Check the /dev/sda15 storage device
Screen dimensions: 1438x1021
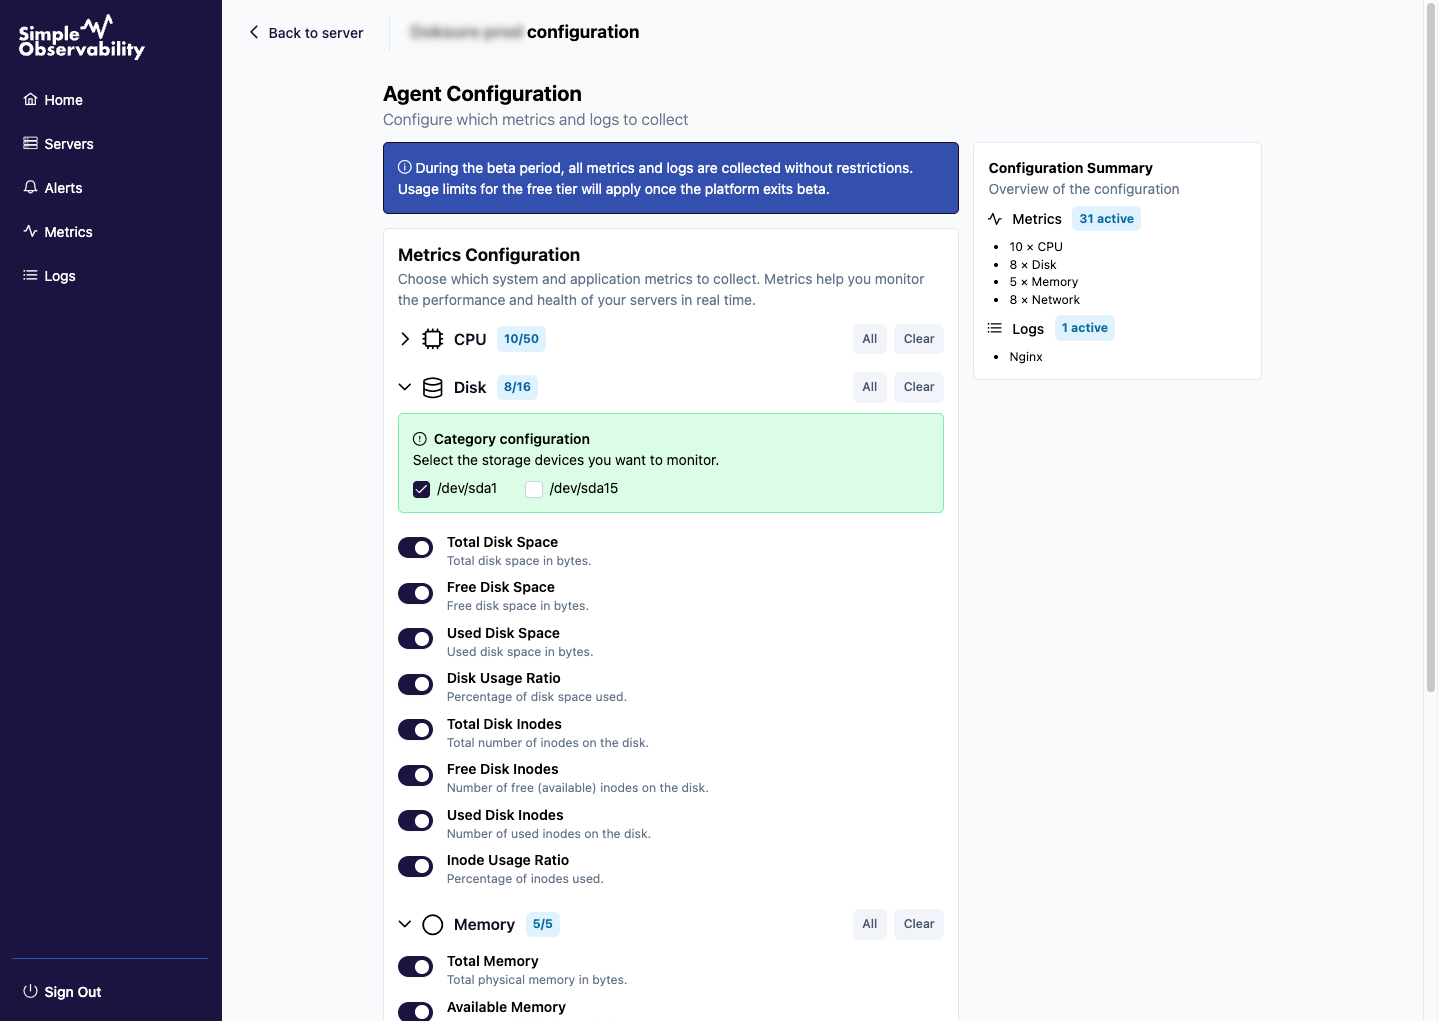coord(534,489)
